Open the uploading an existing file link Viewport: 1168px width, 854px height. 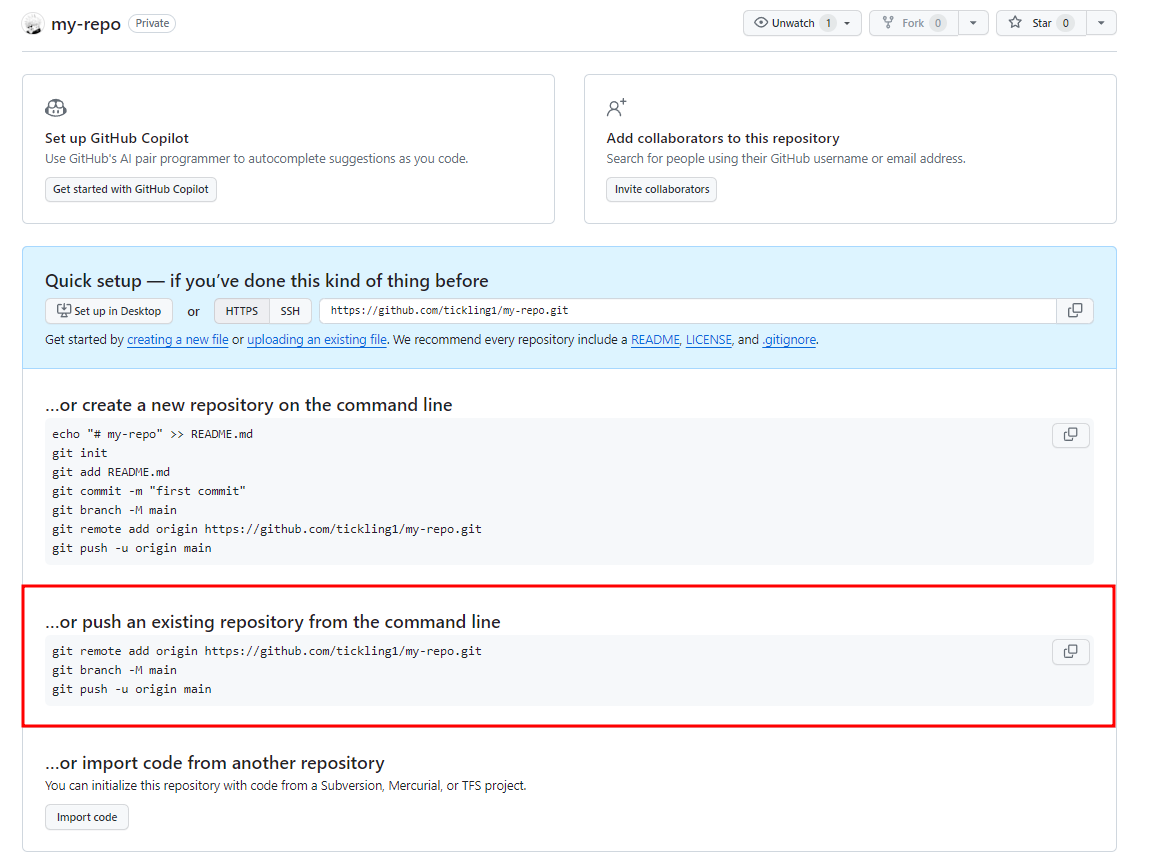(x=317, y=340)
